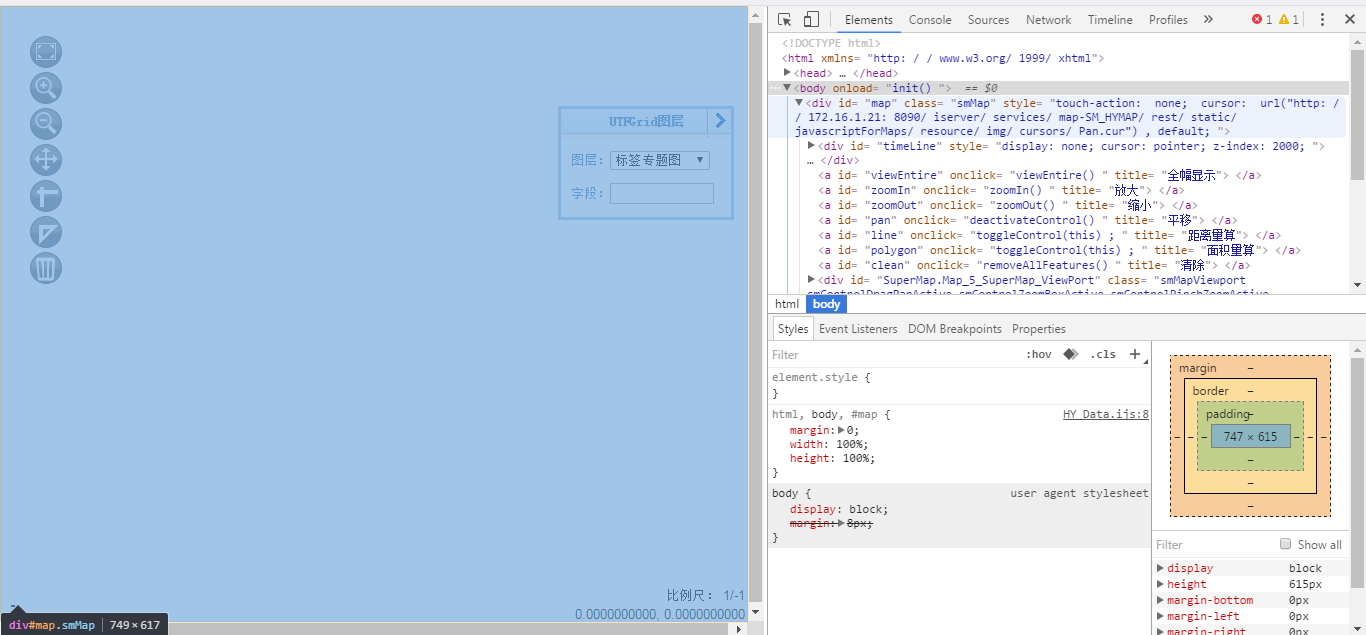The height and width of the screenshot is (635, 1366).
Task: Clear all features with the trash icon
Action: (x=46, y=268)
